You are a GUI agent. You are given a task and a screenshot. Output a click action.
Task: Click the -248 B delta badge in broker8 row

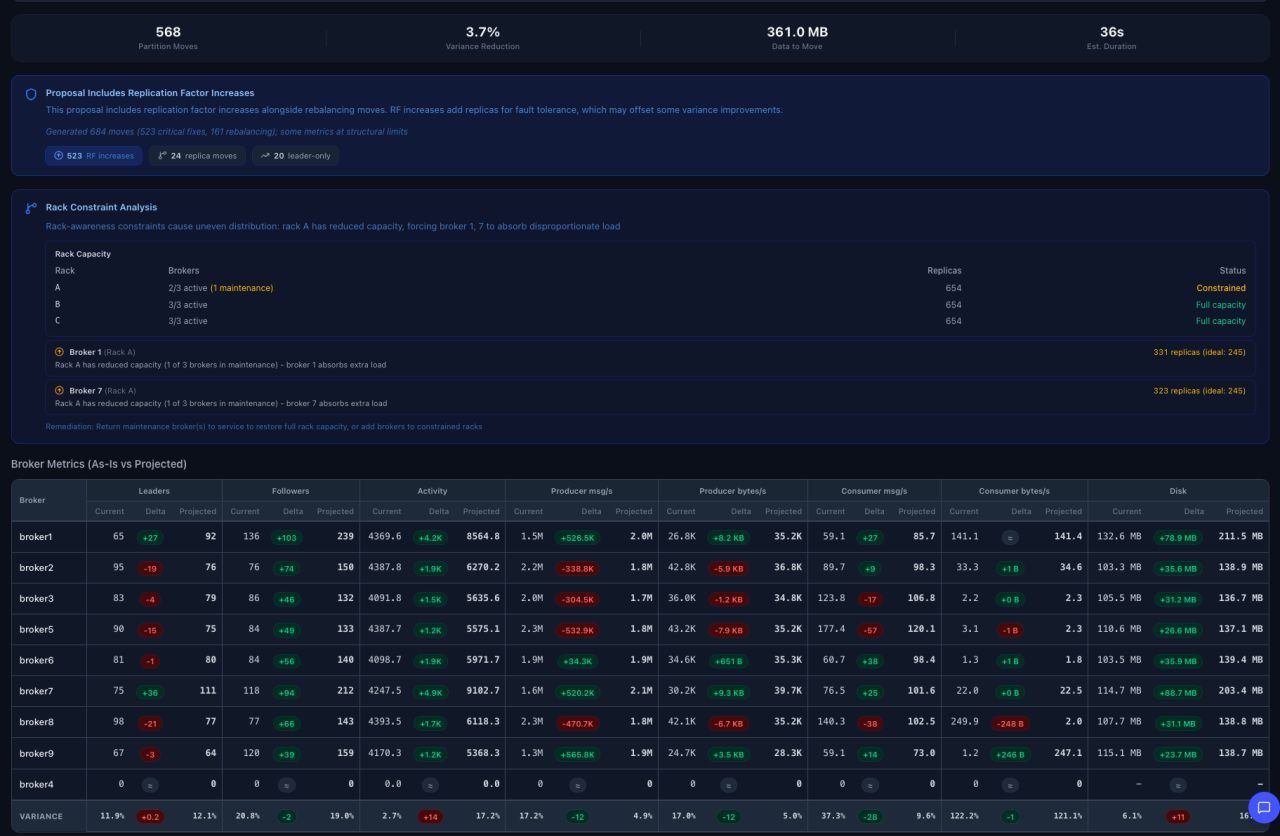coord(1010,723)
